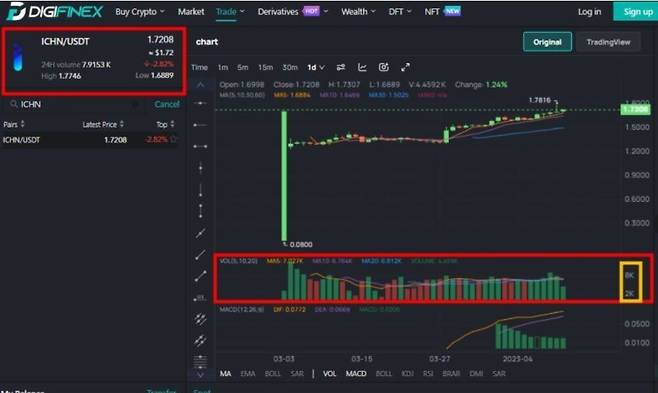Select the price line drawing tool

point(200,298)
